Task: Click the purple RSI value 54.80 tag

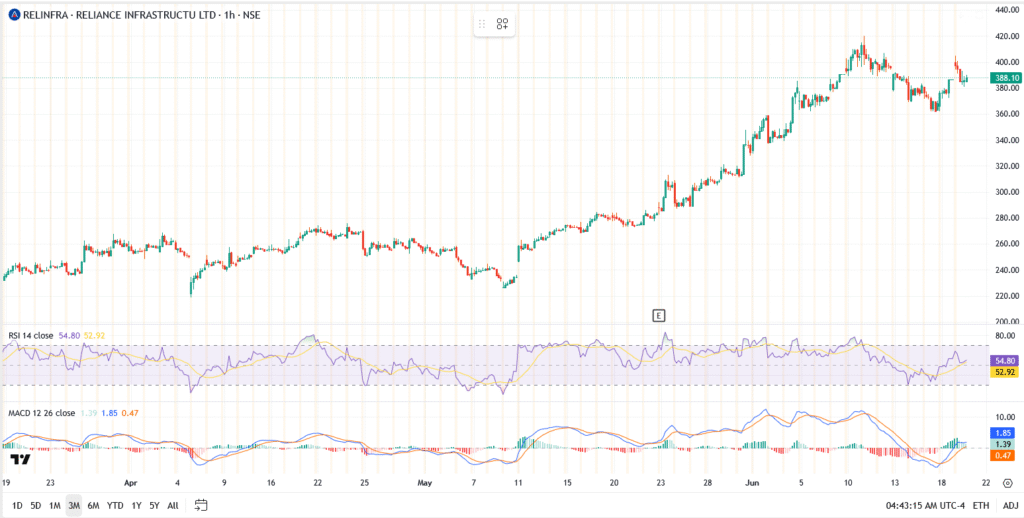Action: 1004,360
